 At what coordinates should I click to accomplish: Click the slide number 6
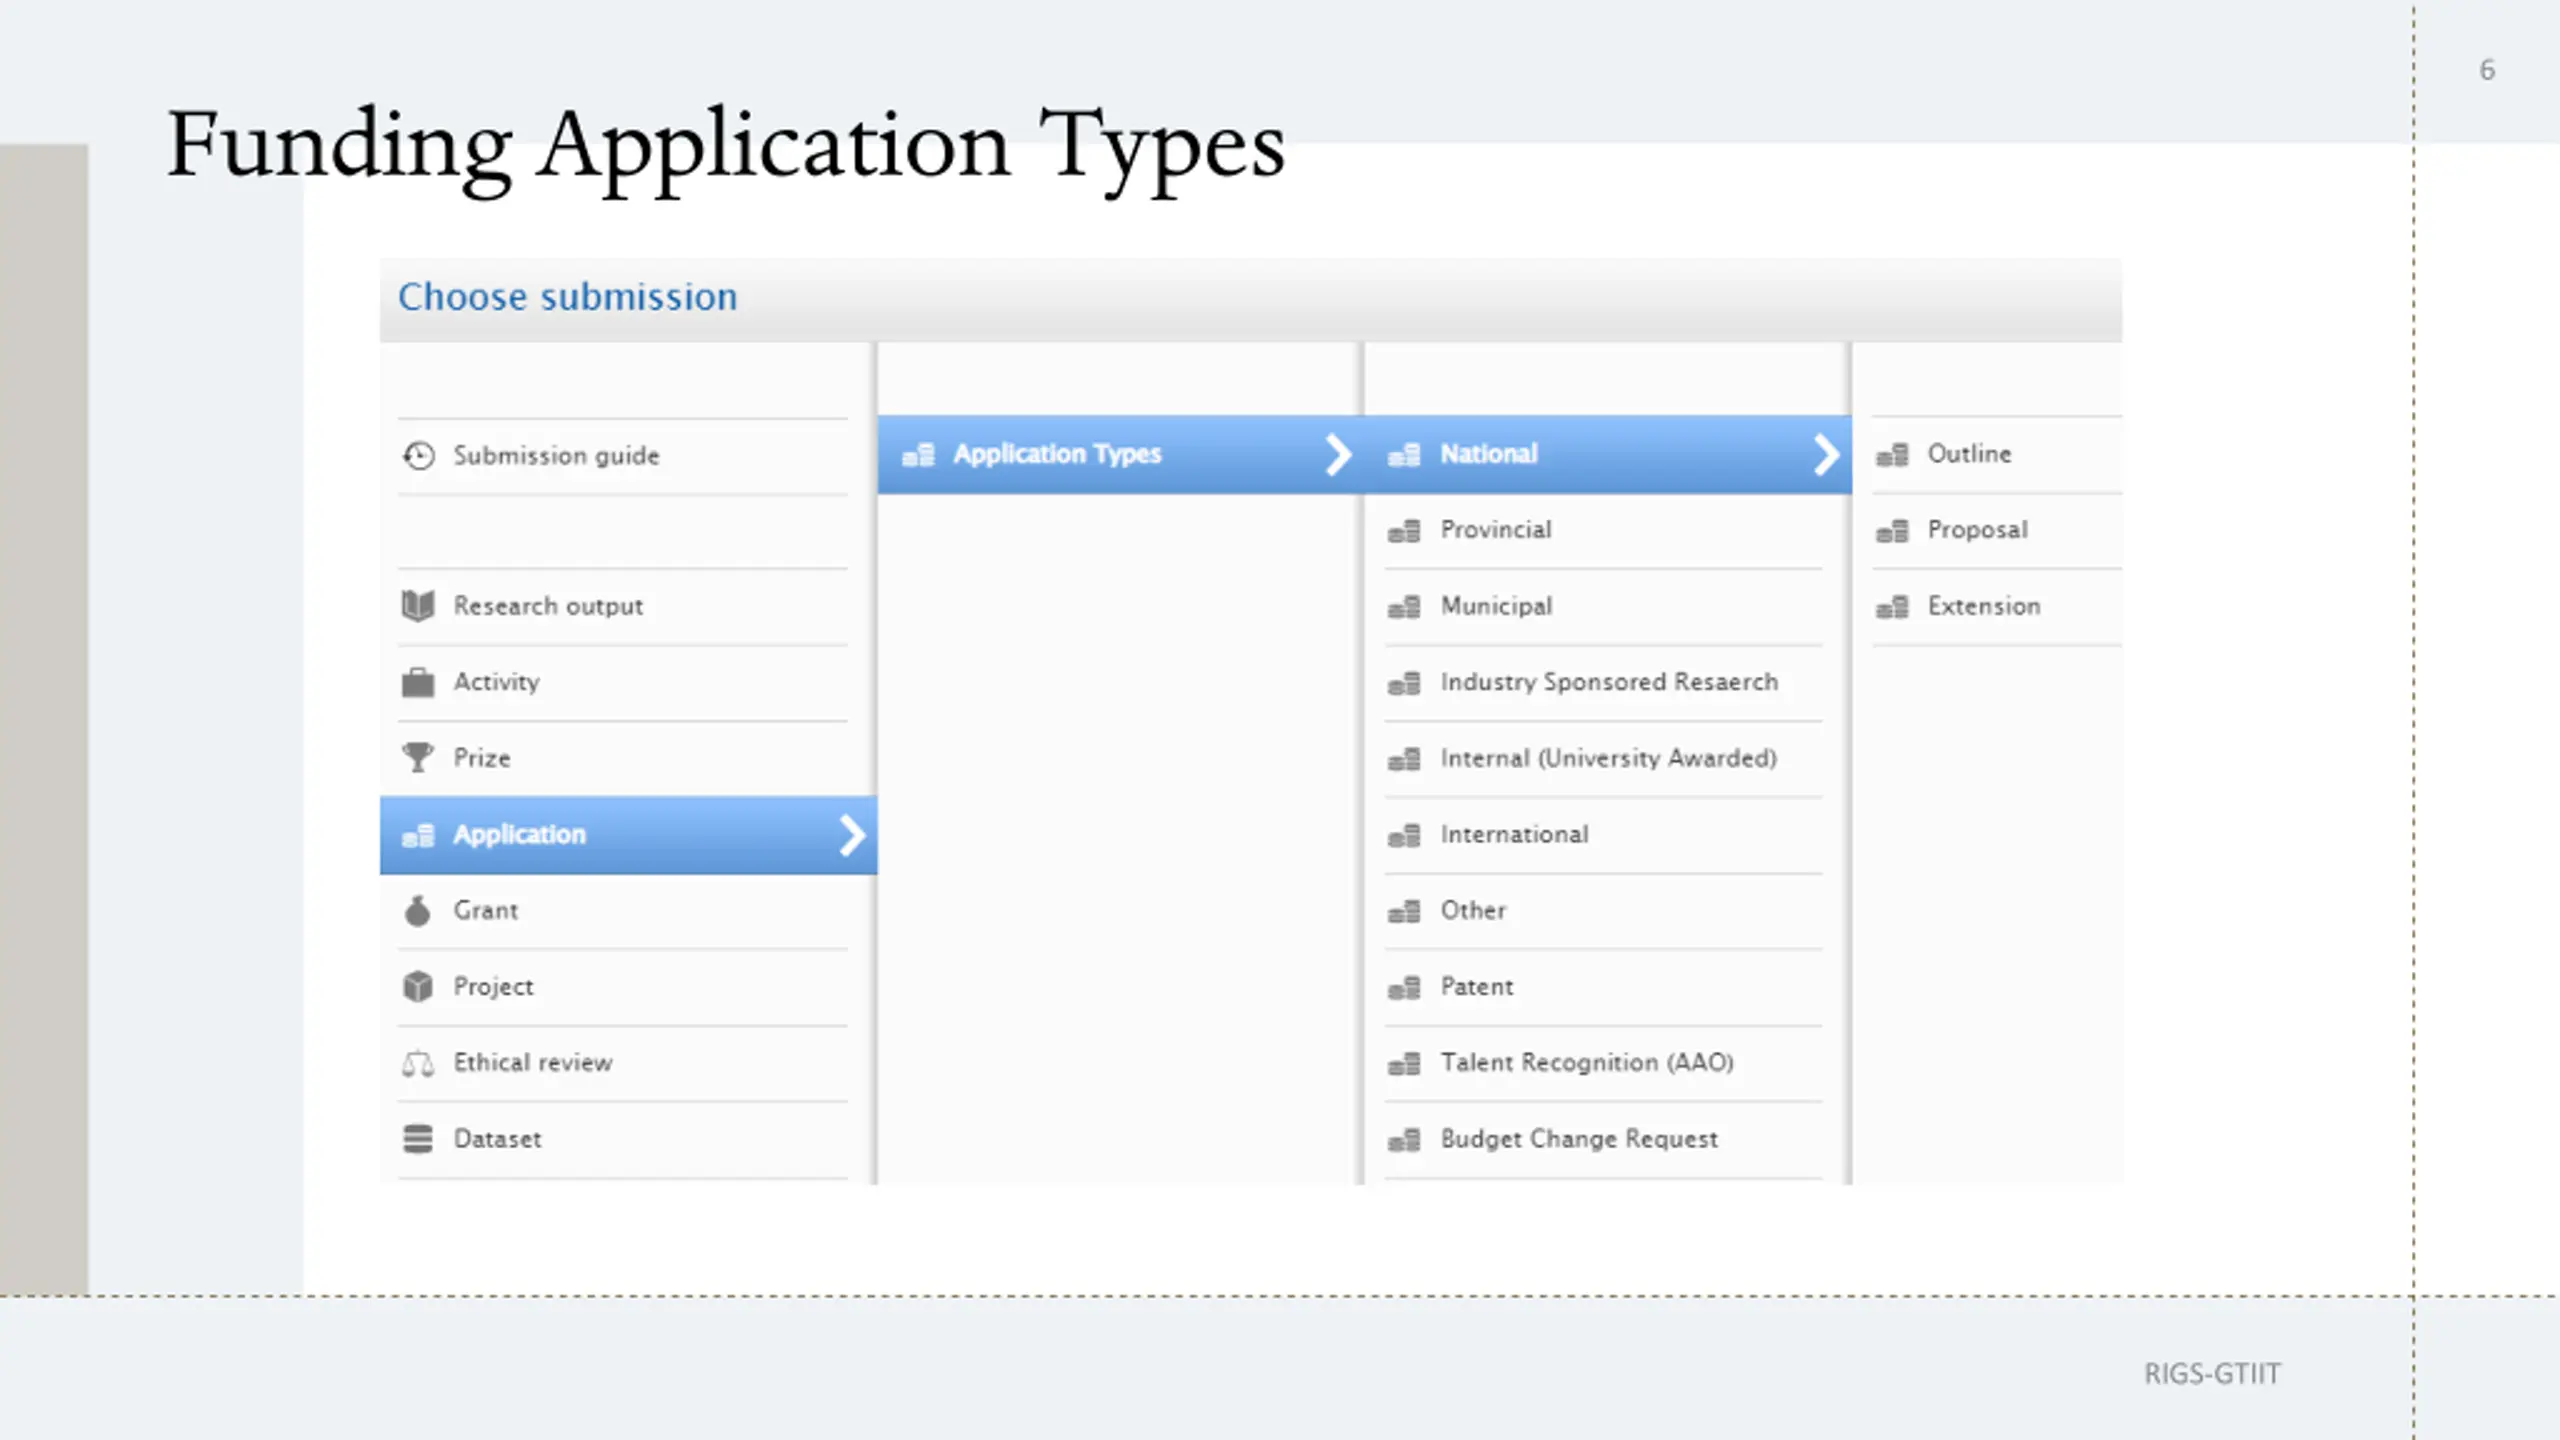[x=2487, y=70]
